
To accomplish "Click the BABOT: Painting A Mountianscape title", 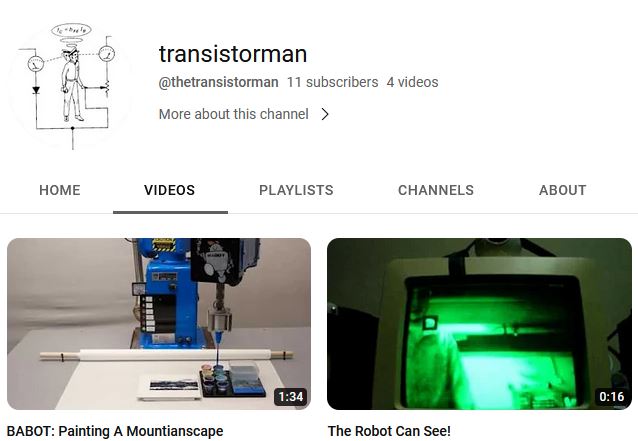I will (x=115, y=431).
